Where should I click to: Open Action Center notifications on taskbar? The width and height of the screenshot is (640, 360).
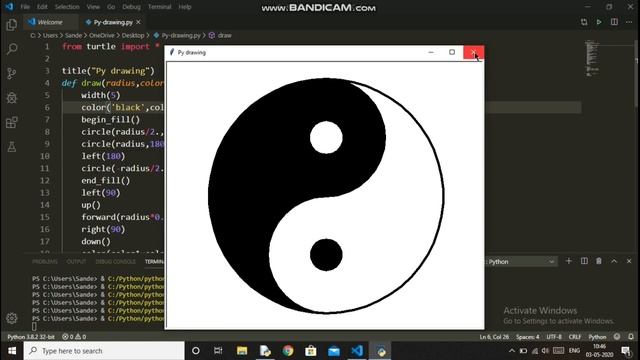[x=626, y=351]
